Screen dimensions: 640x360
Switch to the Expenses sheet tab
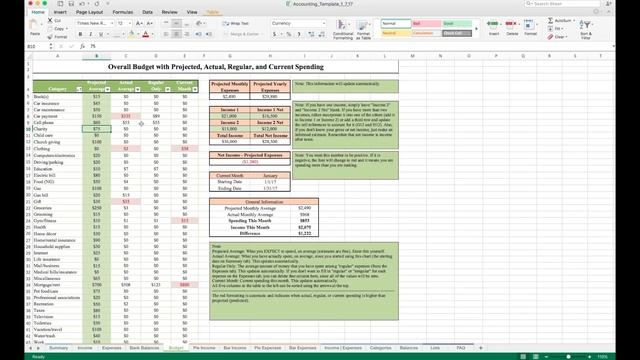click(x=111, y=348)
